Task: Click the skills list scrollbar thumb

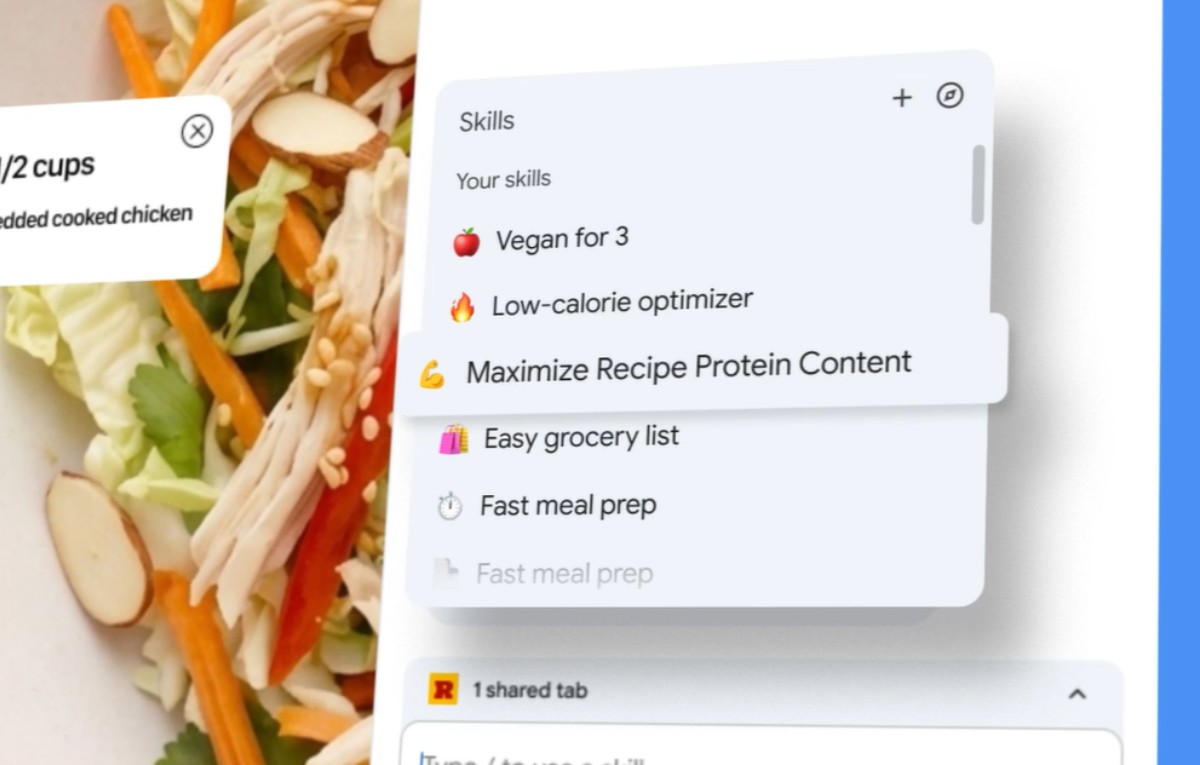Action: [978, 185]
